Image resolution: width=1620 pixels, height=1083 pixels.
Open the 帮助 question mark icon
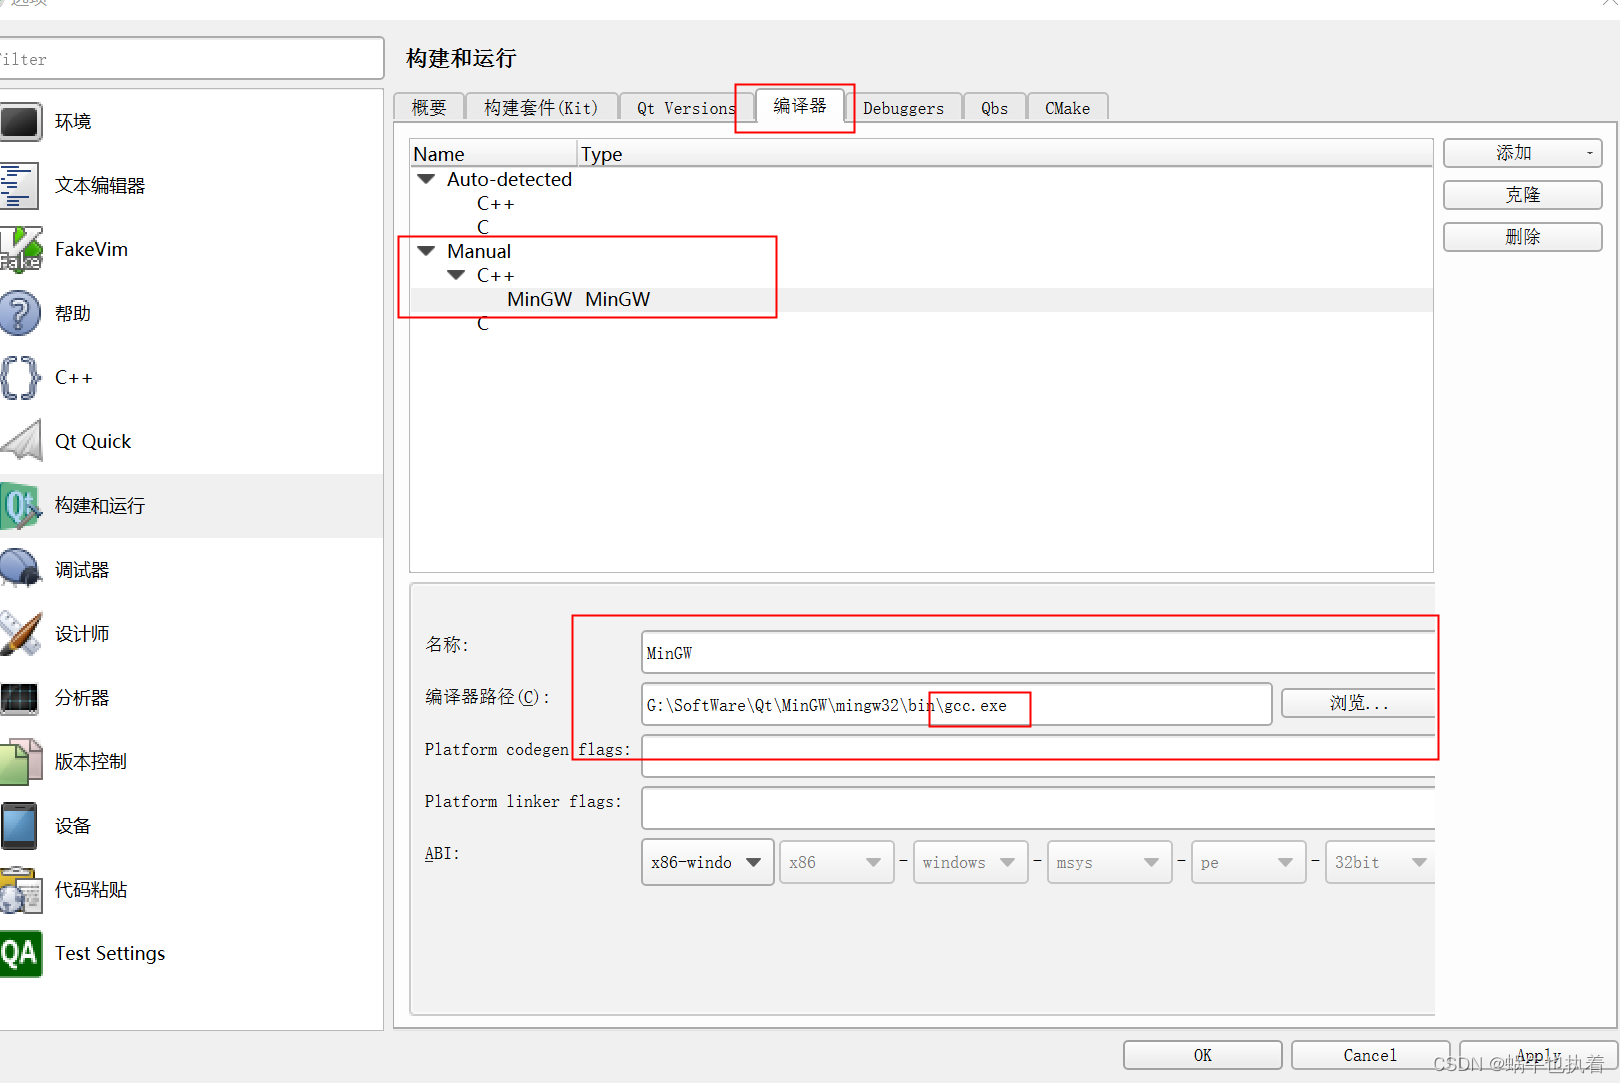[x=20, y=314]
